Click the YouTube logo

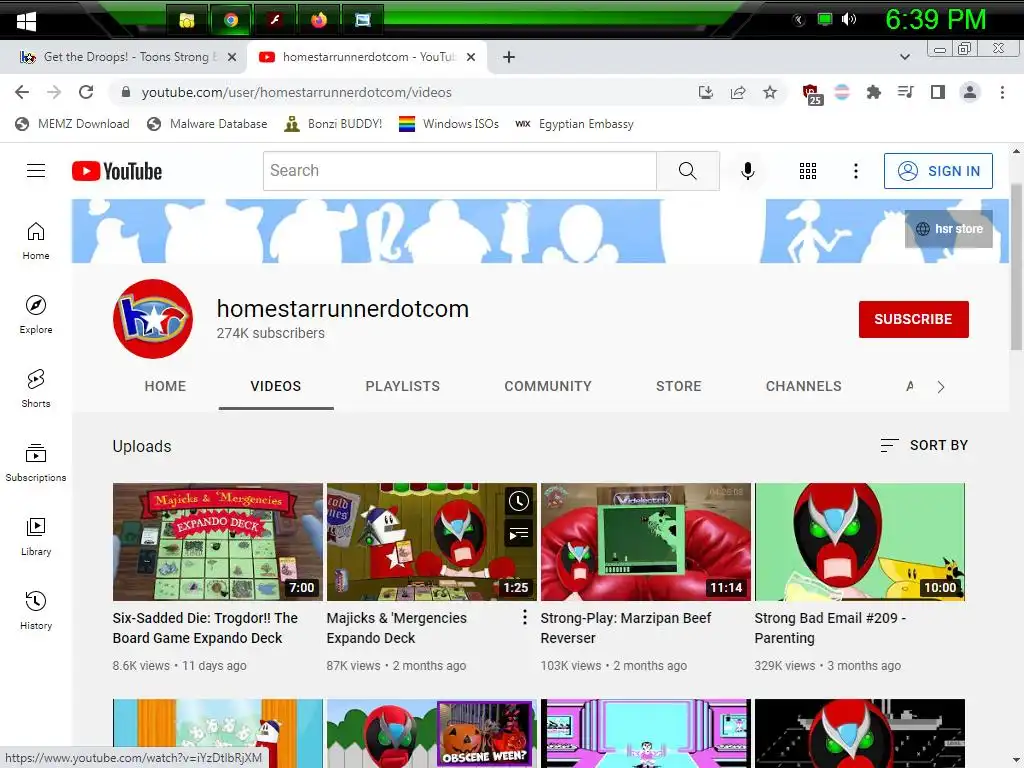[117, 171]
